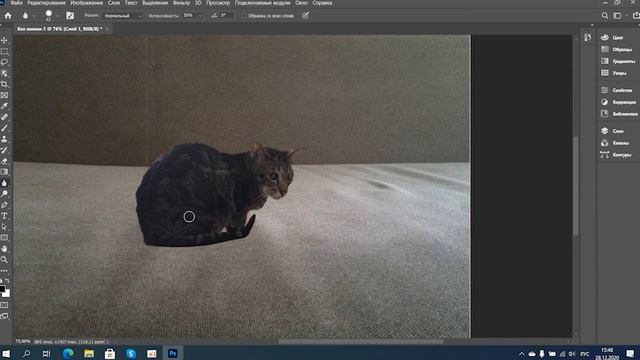This screenshot has height=360, width=640.
Task: Select the Hand tool
Action: pyautogui.click(x=4, y=249)
